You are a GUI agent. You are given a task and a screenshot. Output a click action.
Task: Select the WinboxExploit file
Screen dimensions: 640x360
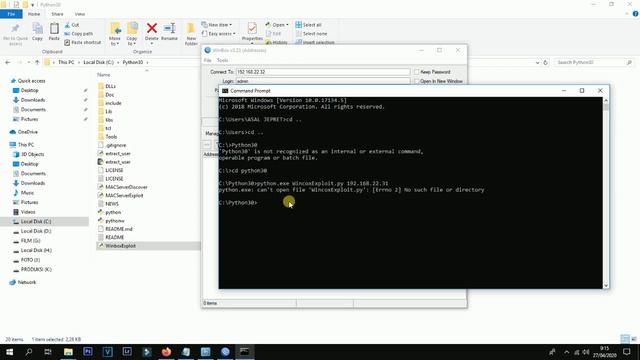[x=120, y=246]
